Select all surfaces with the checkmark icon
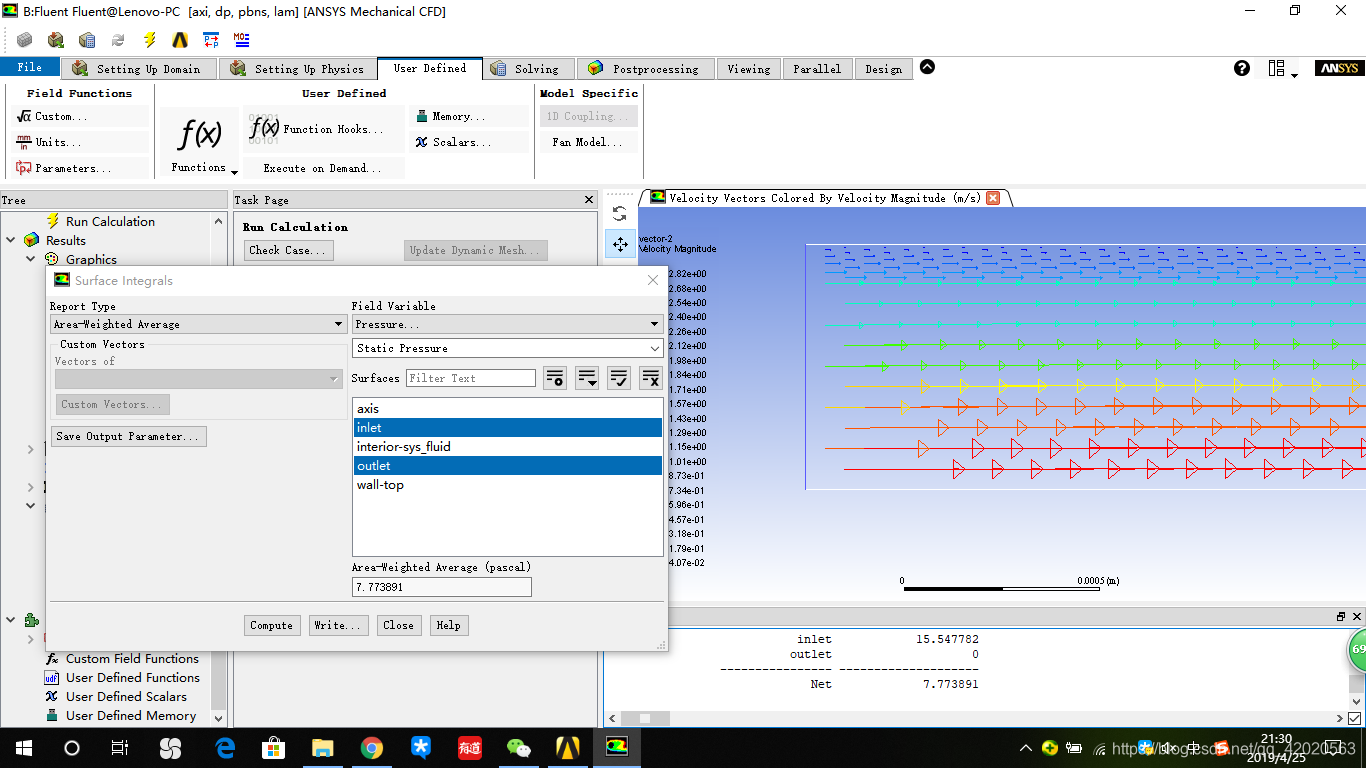The width and height of the screenshot is (1366, 768). click(619, 378)
